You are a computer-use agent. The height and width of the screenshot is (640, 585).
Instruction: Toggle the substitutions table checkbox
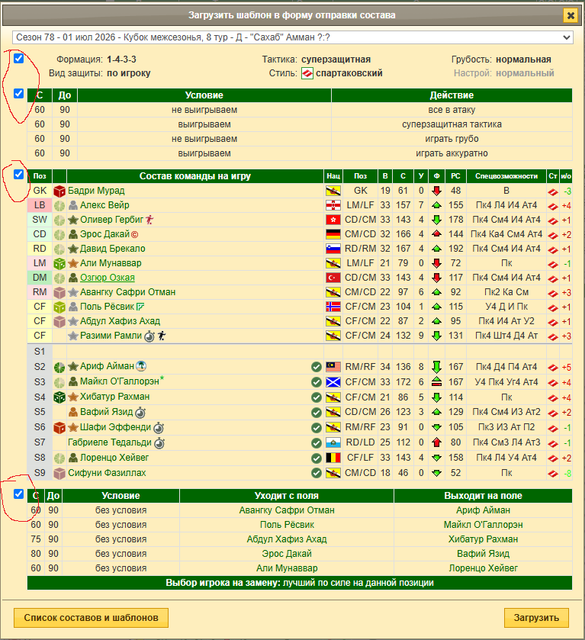pyautogui.click(x=19, y=494)
